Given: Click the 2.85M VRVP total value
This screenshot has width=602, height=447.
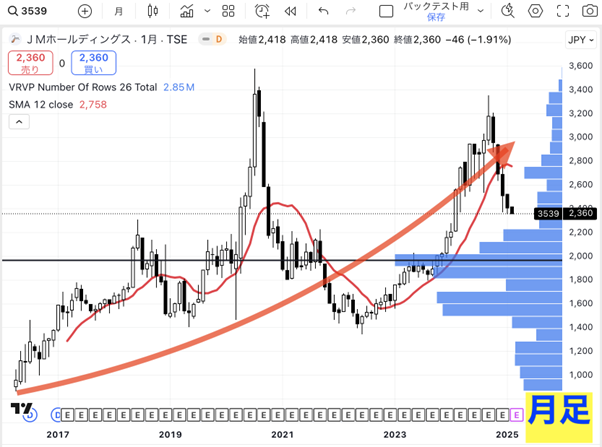Looking at the screenshot, I should pos(179,88).
